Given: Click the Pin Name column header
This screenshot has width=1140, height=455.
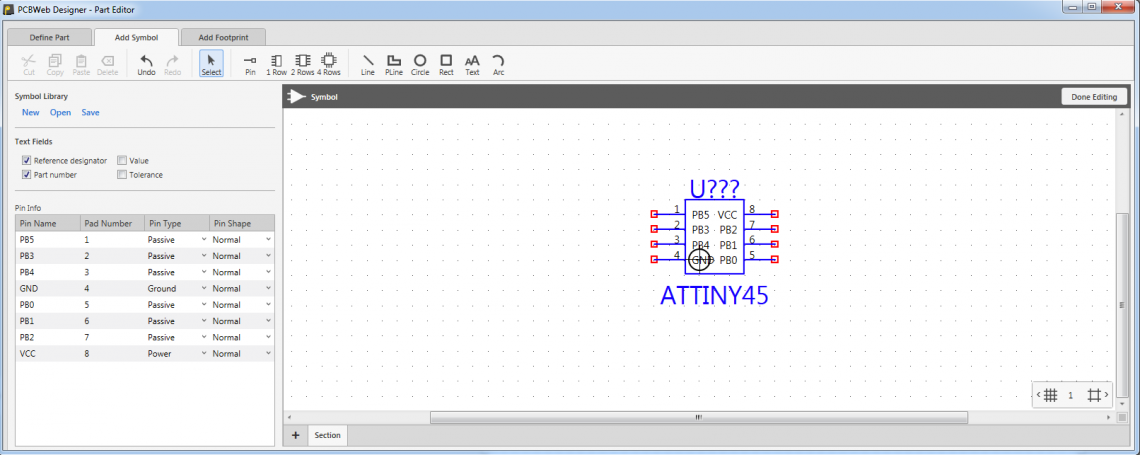Looking at the screenshot, I should pos(47,223).
